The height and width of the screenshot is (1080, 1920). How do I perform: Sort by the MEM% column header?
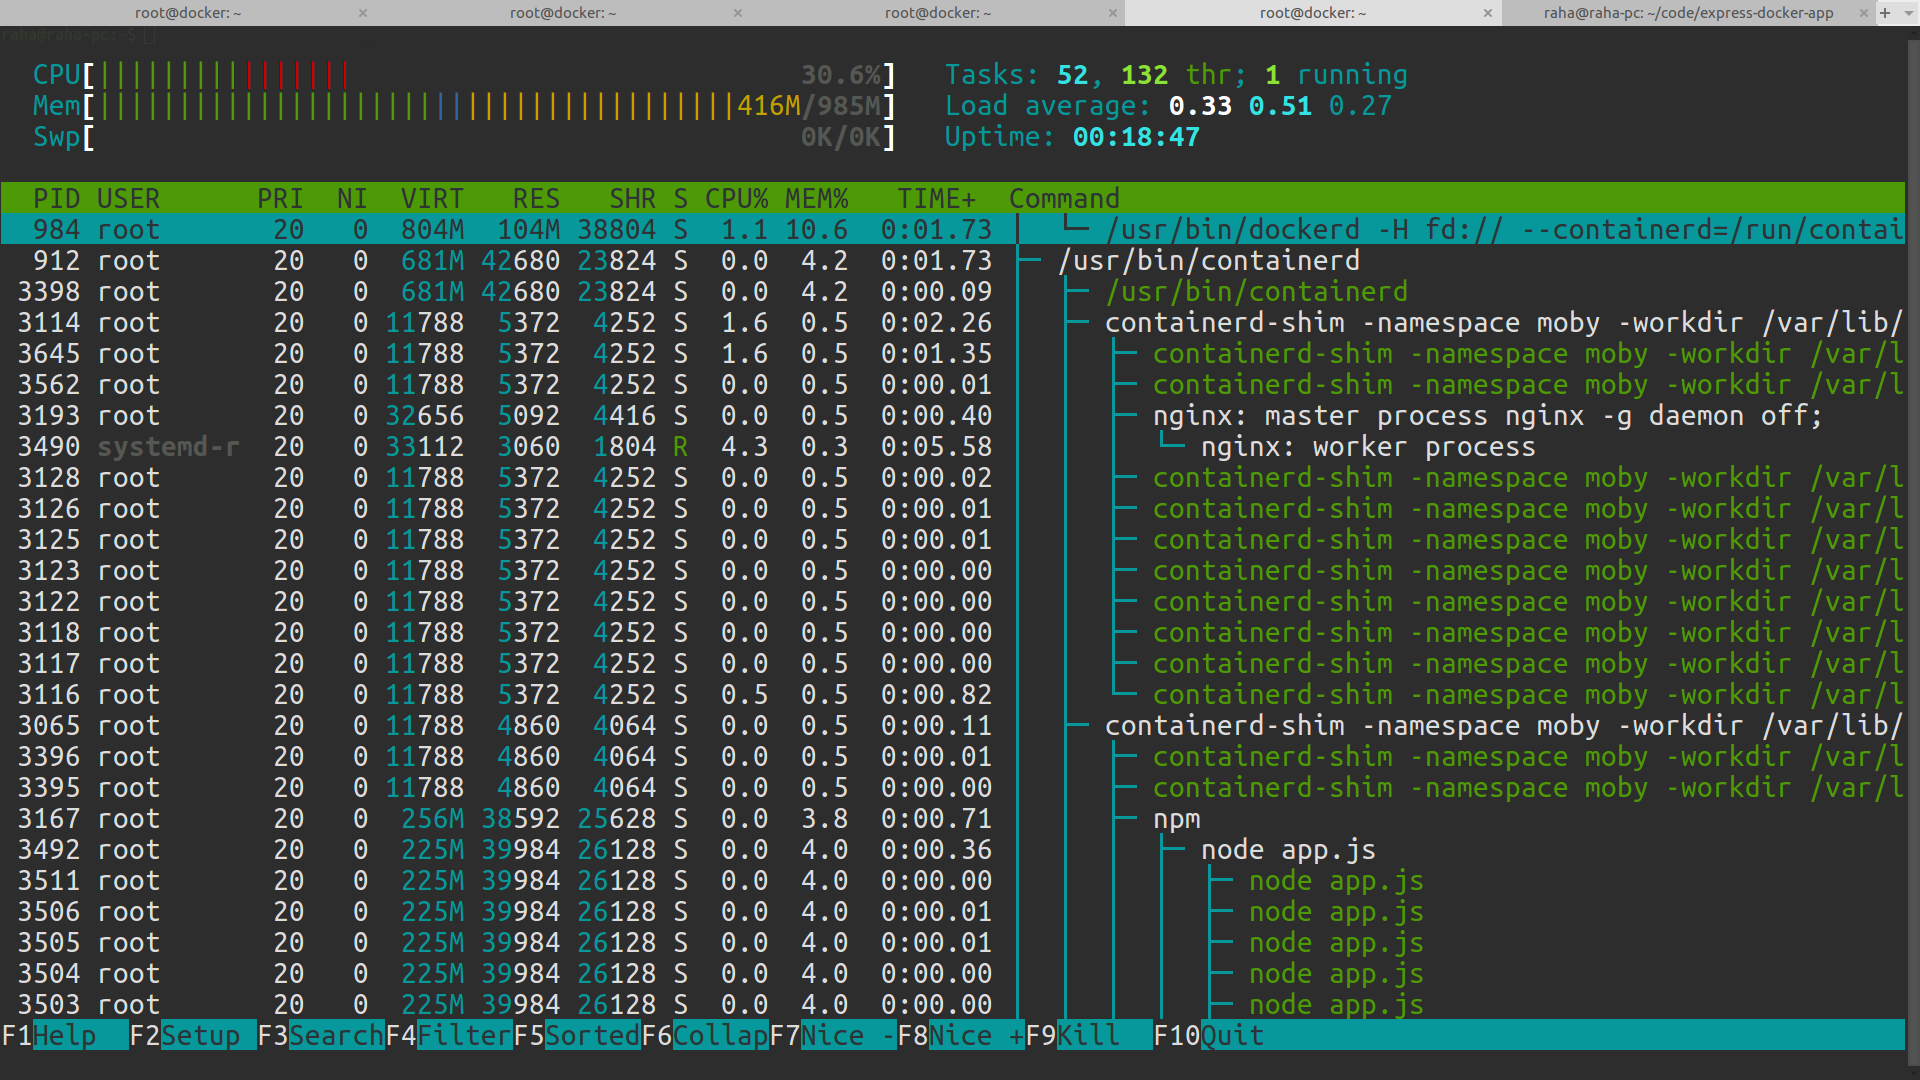point(816,198)
